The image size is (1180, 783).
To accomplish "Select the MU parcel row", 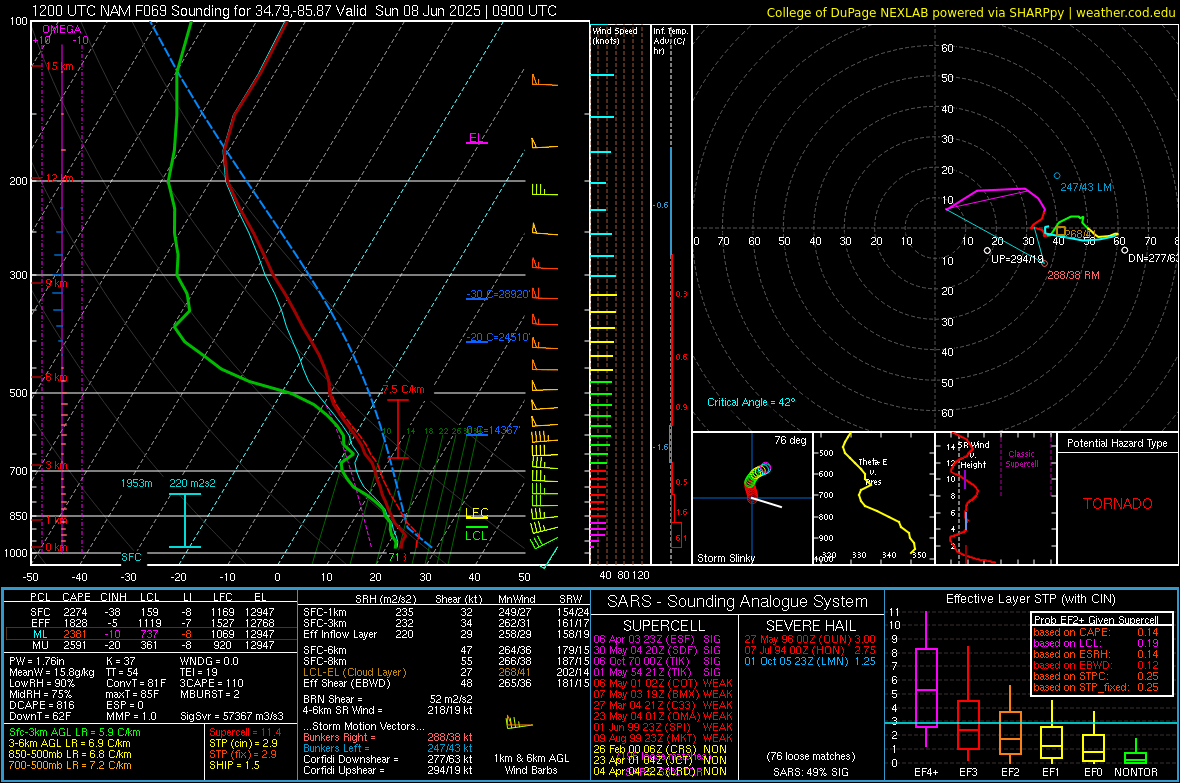I will pos(150,645).
